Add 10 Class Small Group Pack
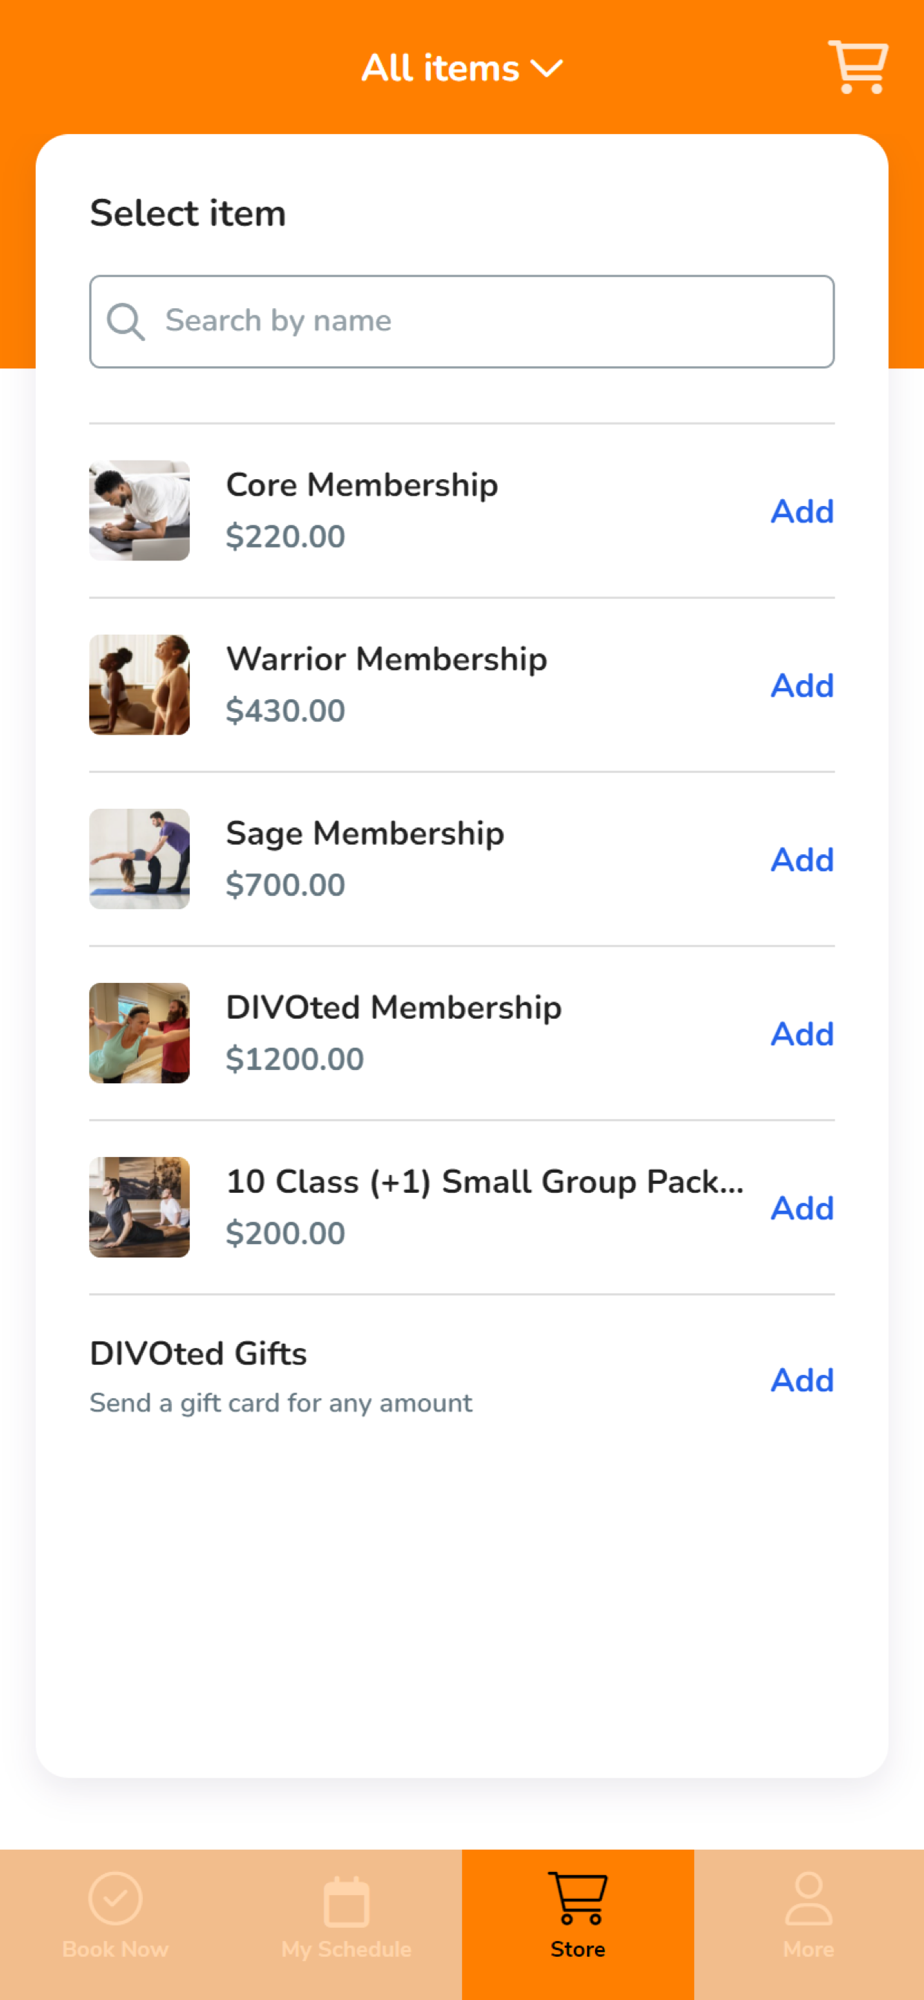 pyautogui.click(x=802, y=1208)
